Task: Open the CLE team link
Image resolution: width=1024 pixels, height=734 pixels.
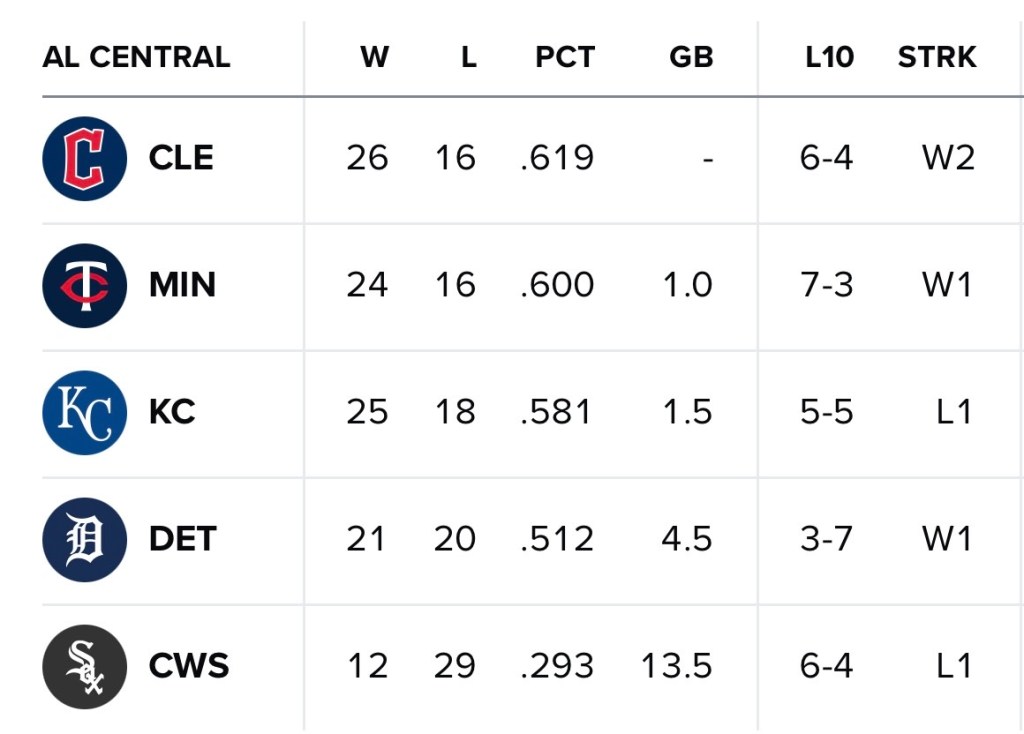Action: 181,158
